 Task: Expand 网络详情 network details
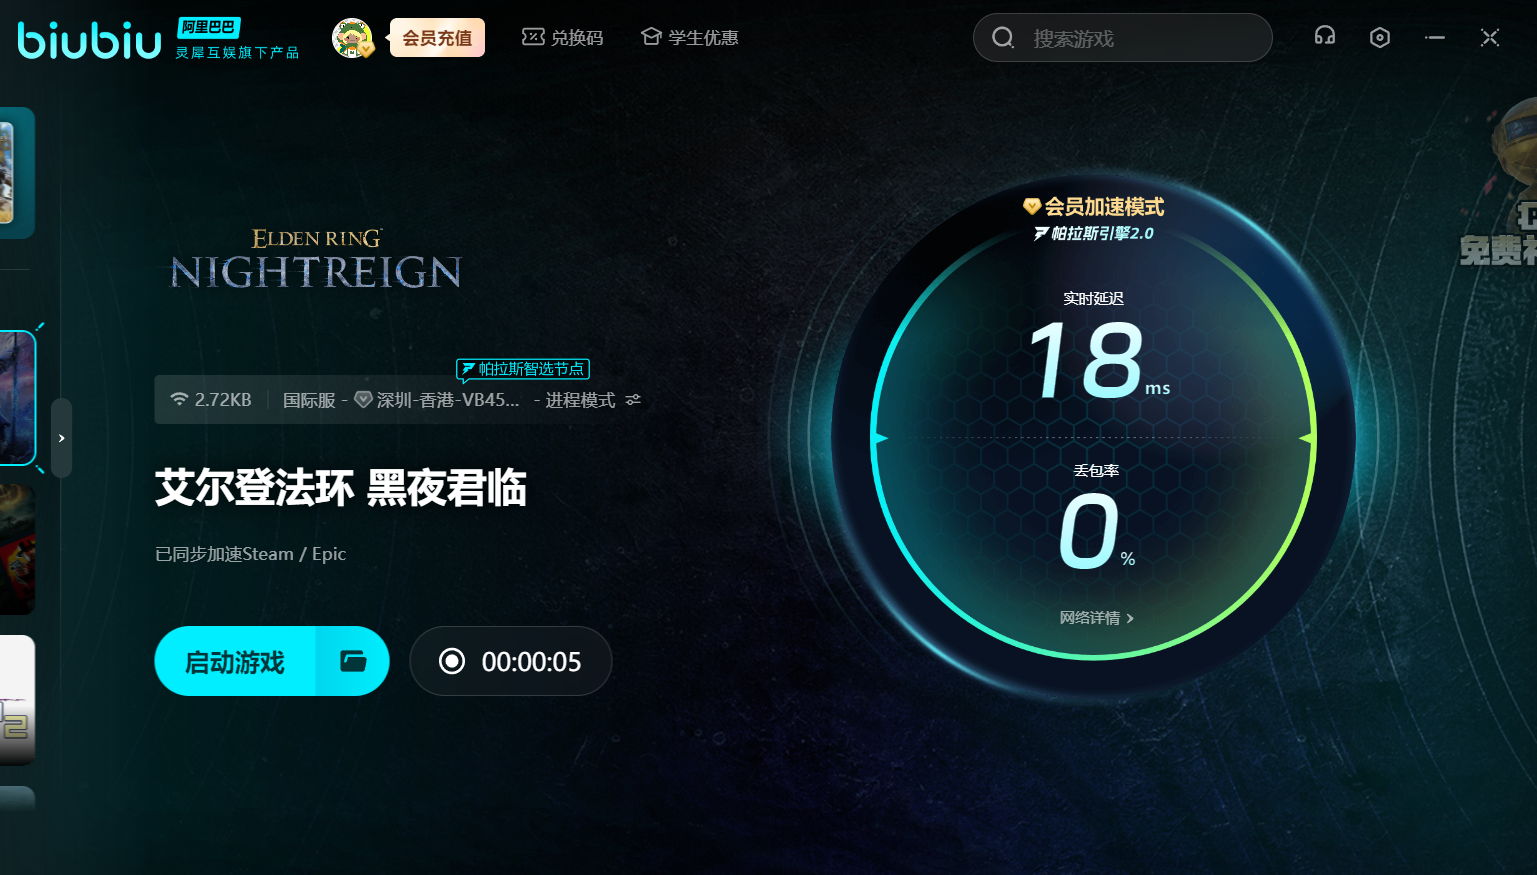point(1096,618)
